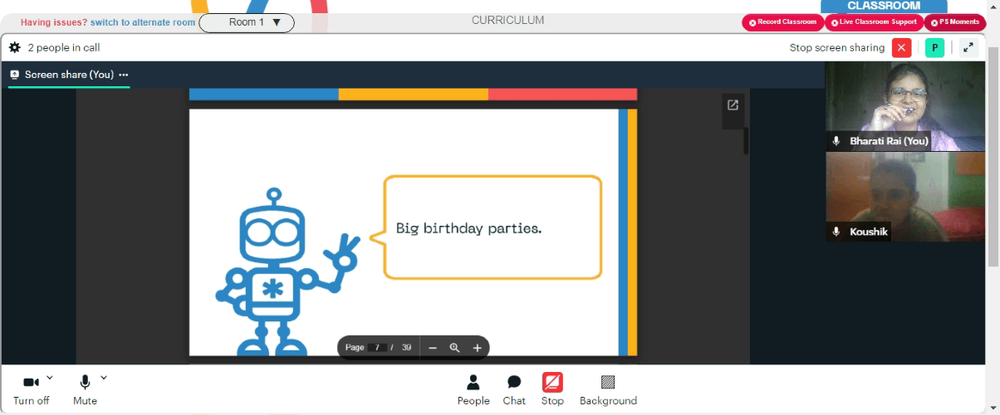
Task: Open the Room 1 dropdown
Action: 247,22
